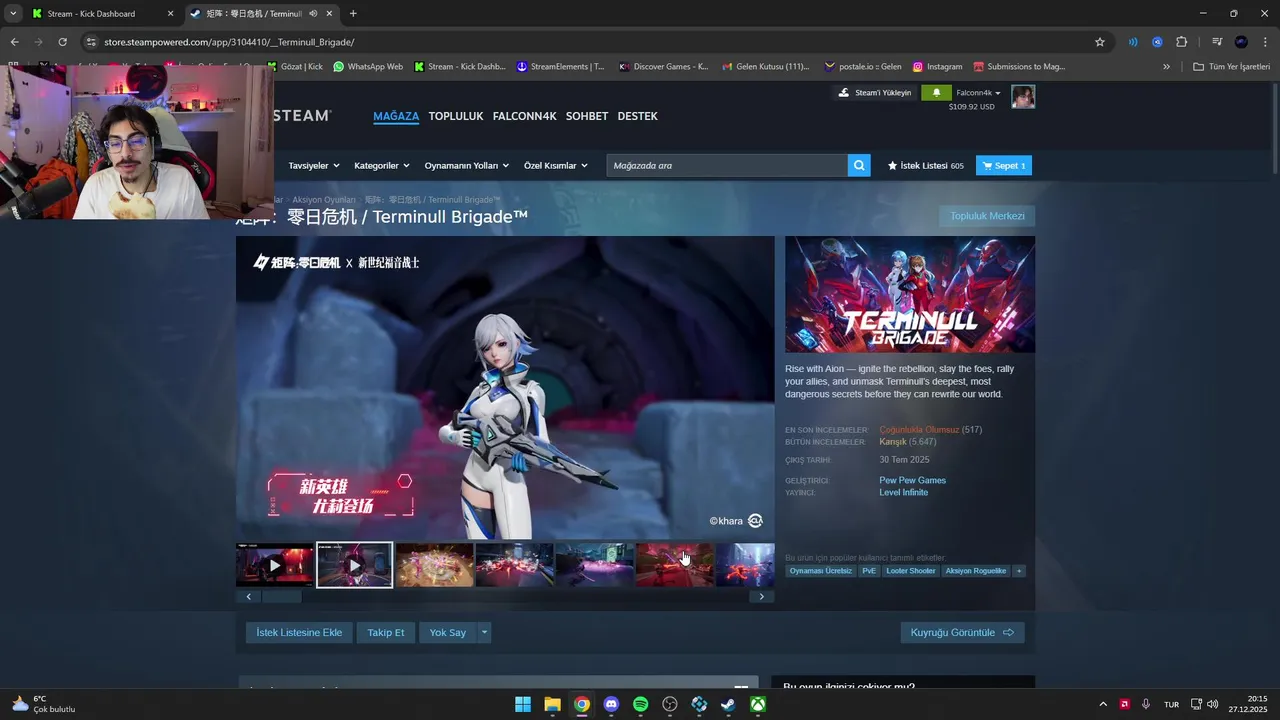Viewport: 1280px width, 720px height.
Task: Go back in browser history
Action: coord(14,42)
